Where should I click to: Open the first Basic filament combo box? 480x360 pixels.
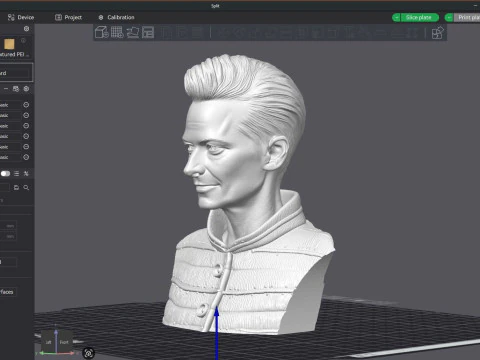click(10, 105)
